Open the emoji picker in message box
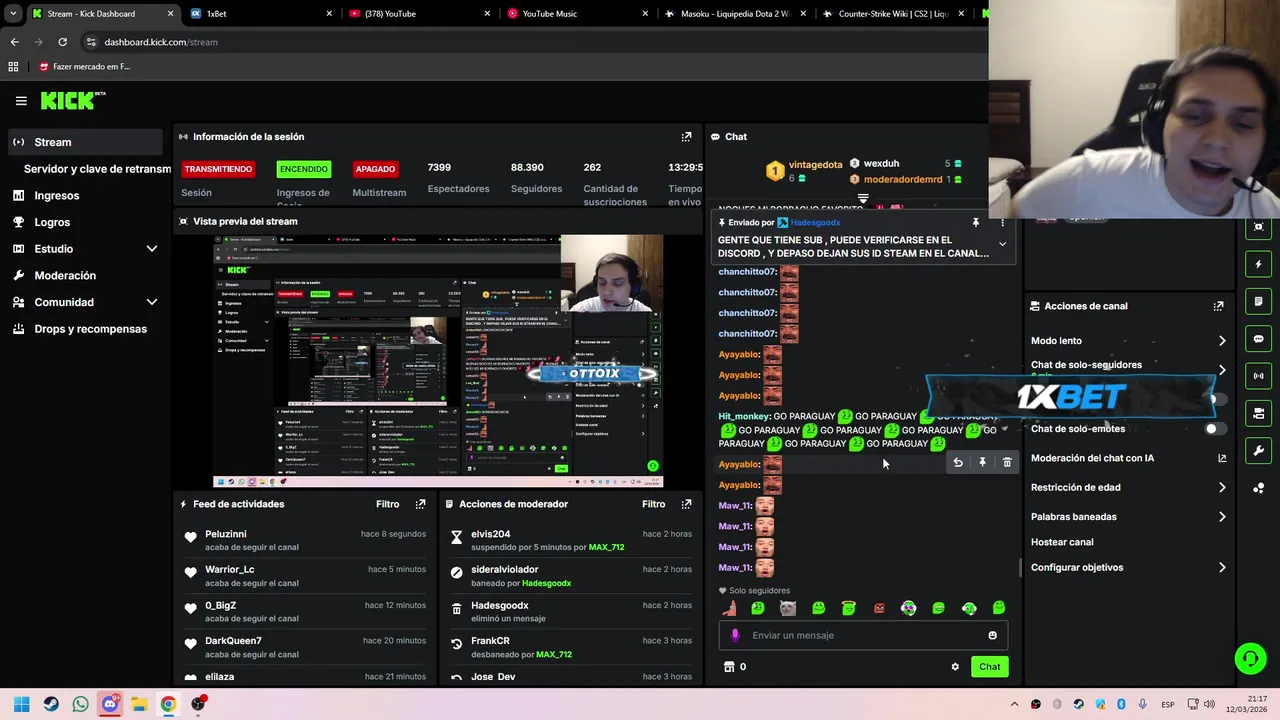 pyautogui.click(x=992, y=635)
